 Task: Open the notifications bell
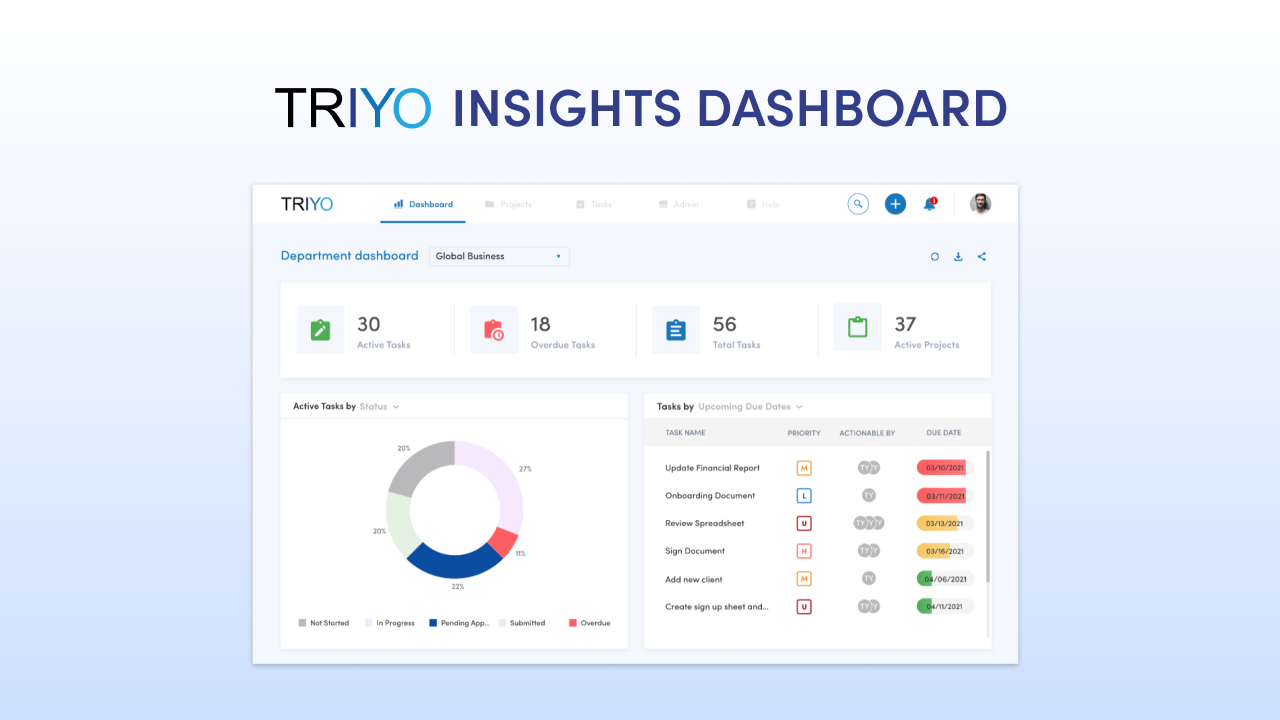tap(930, 204)
